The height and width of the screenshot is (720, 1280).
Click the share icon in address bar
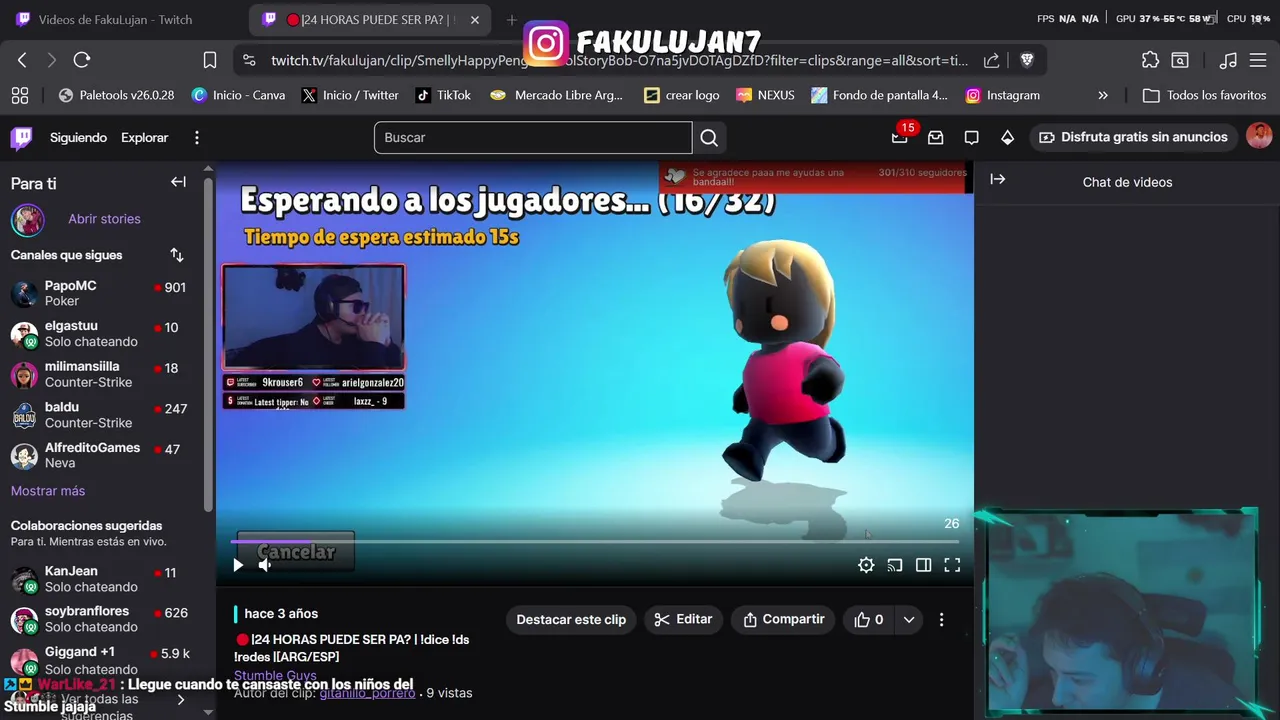[x=991, y=60]
